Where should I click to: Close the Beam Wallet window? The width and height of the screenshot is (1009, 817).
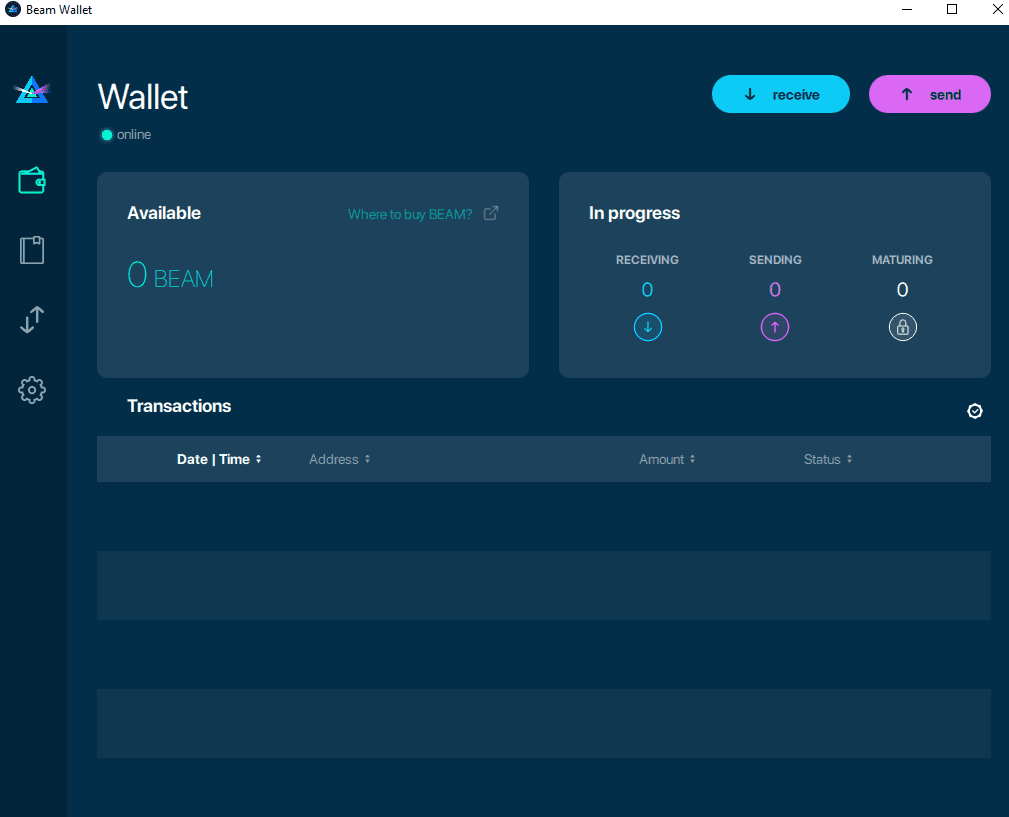coord(997,10)
